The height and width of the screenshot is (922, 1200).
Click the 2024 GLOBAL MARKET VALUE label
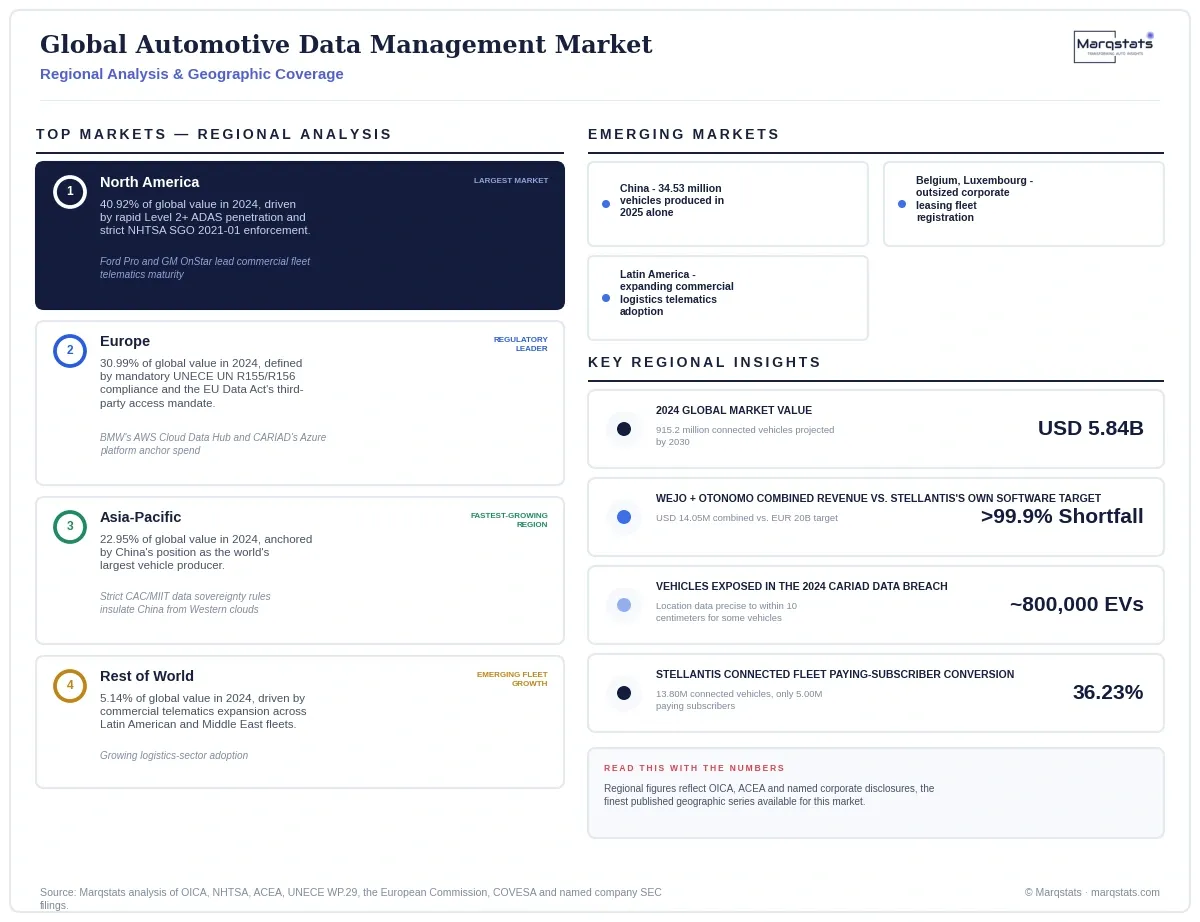pos(734,410)
